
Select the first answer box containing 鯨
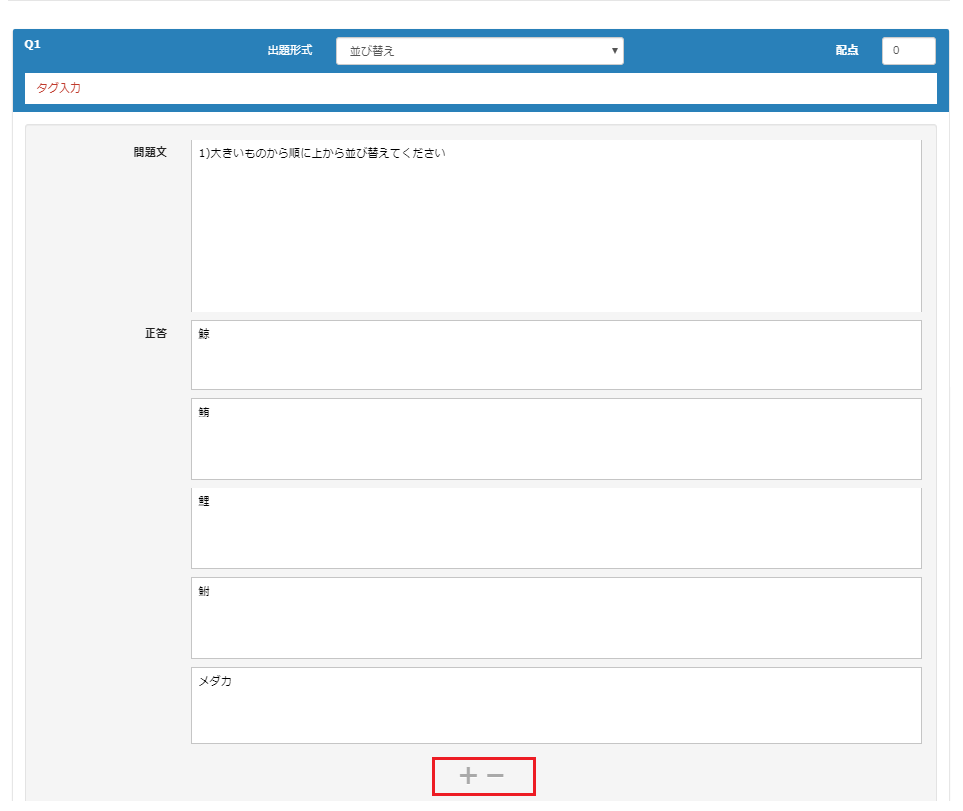pyautogui.click(x=555, y=355)
